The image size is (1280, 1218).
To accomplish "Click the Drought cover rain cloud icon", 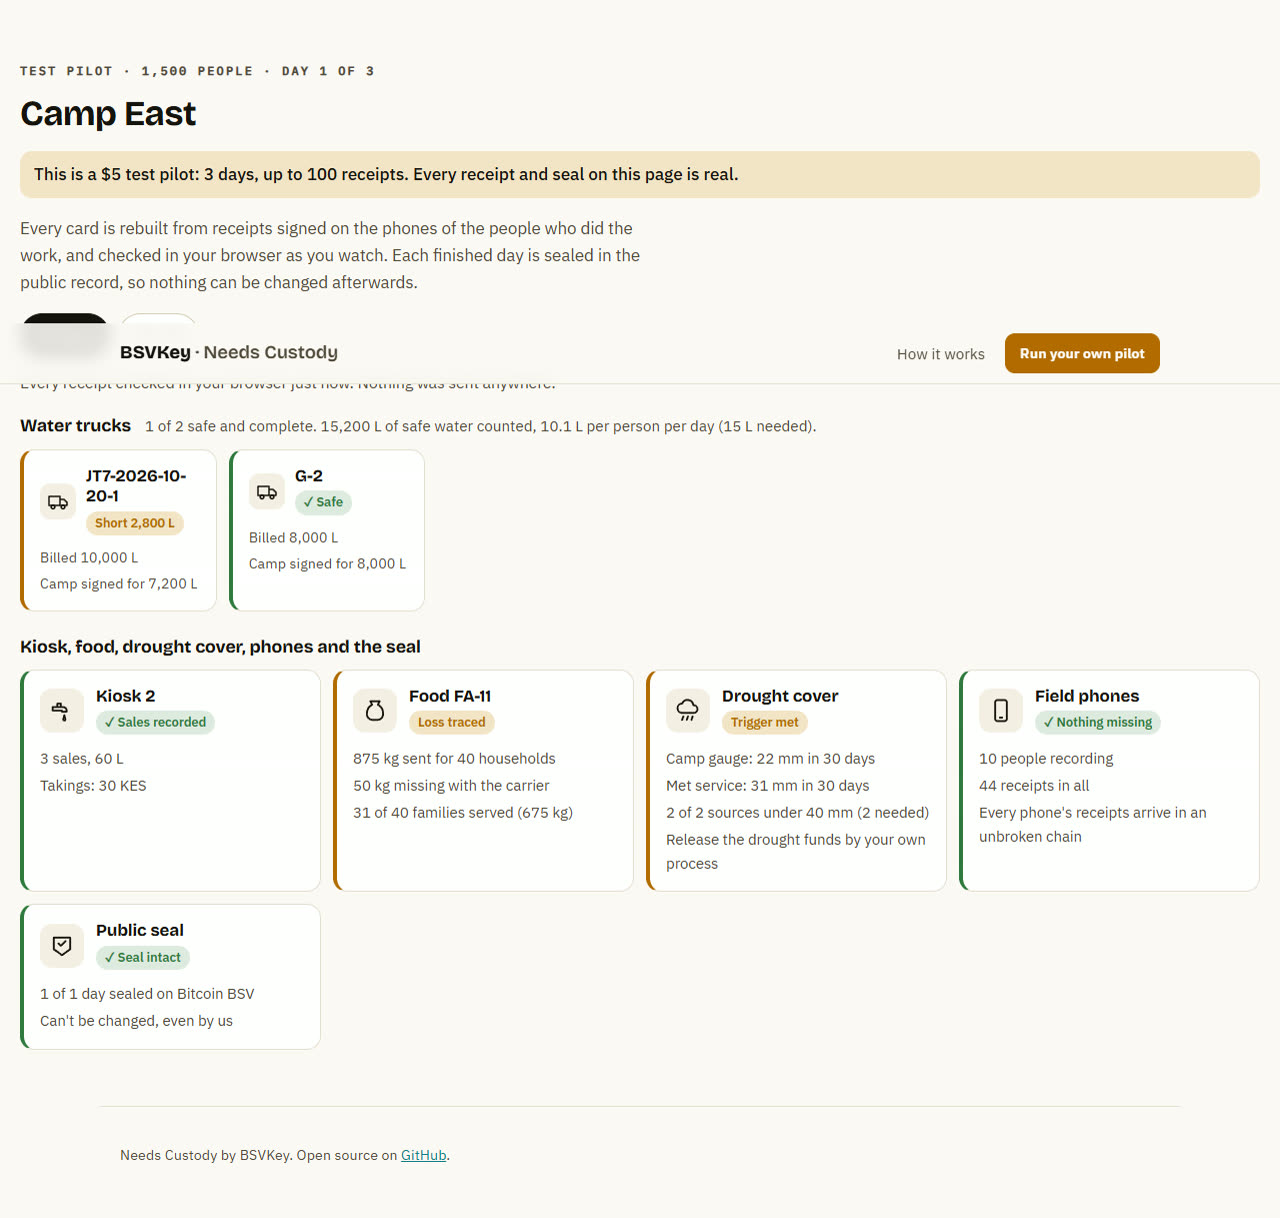I will 687,711.
